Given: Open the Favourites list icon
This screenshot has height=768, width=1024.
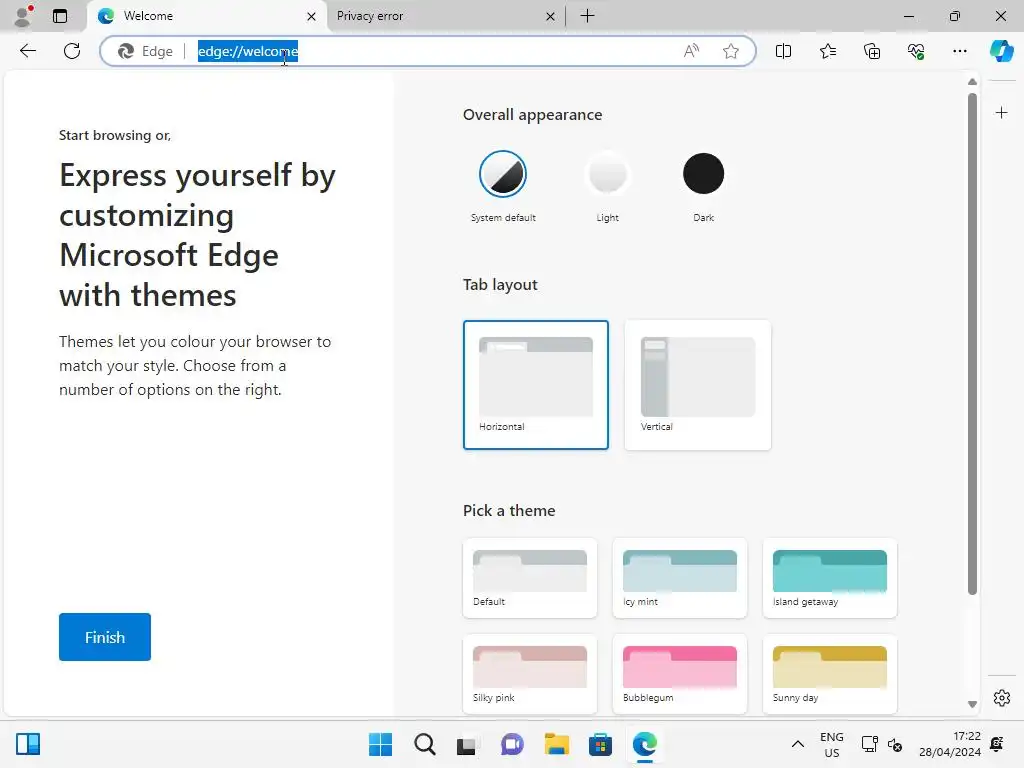Looking at the screenshot, I should tap(827, 51).
